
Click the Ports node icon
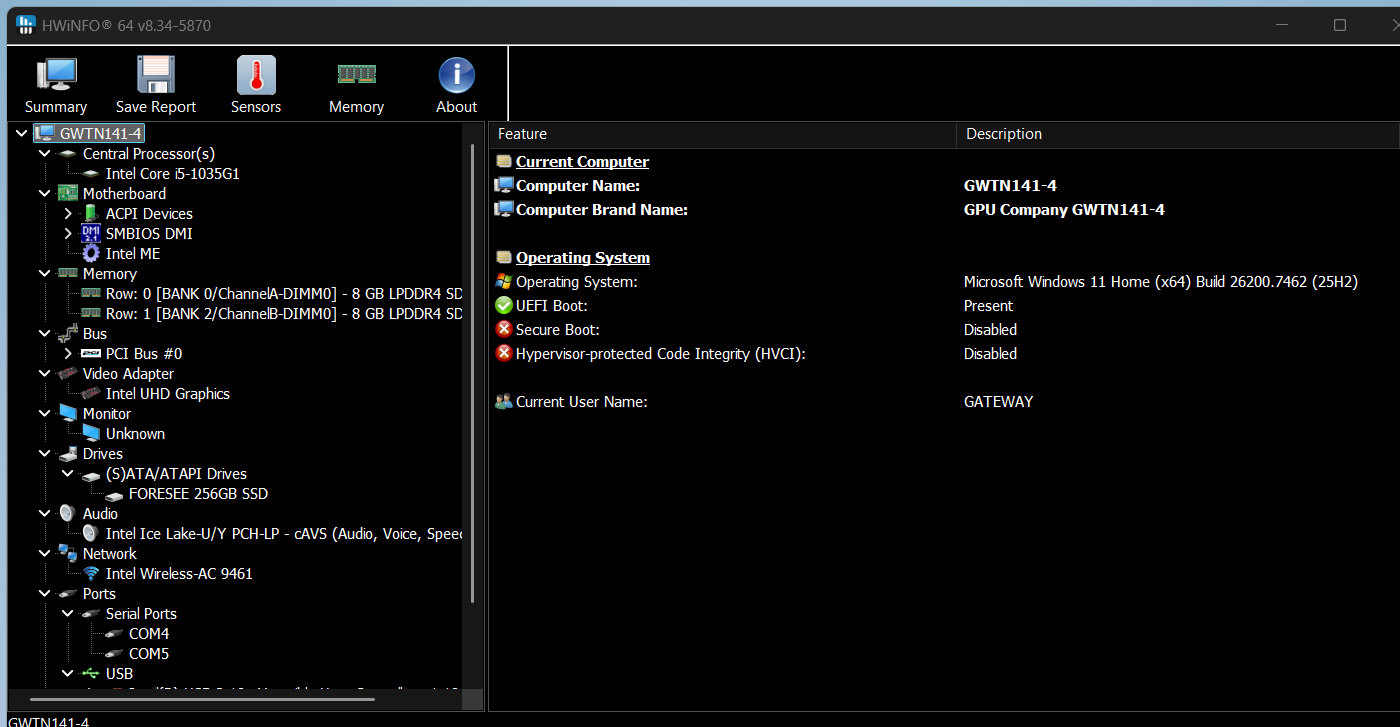pyautogui.click(x=68, y=594)
